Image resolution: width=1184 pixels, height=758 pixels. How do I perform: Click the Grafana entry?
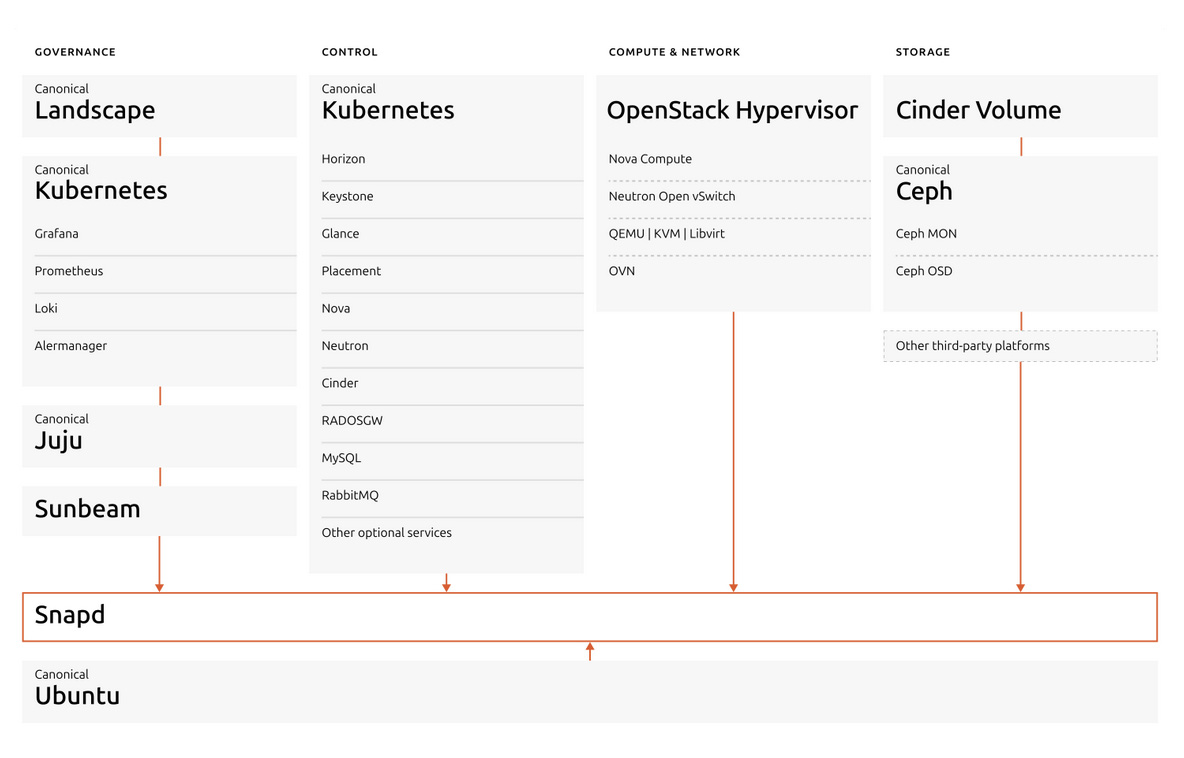57,233
